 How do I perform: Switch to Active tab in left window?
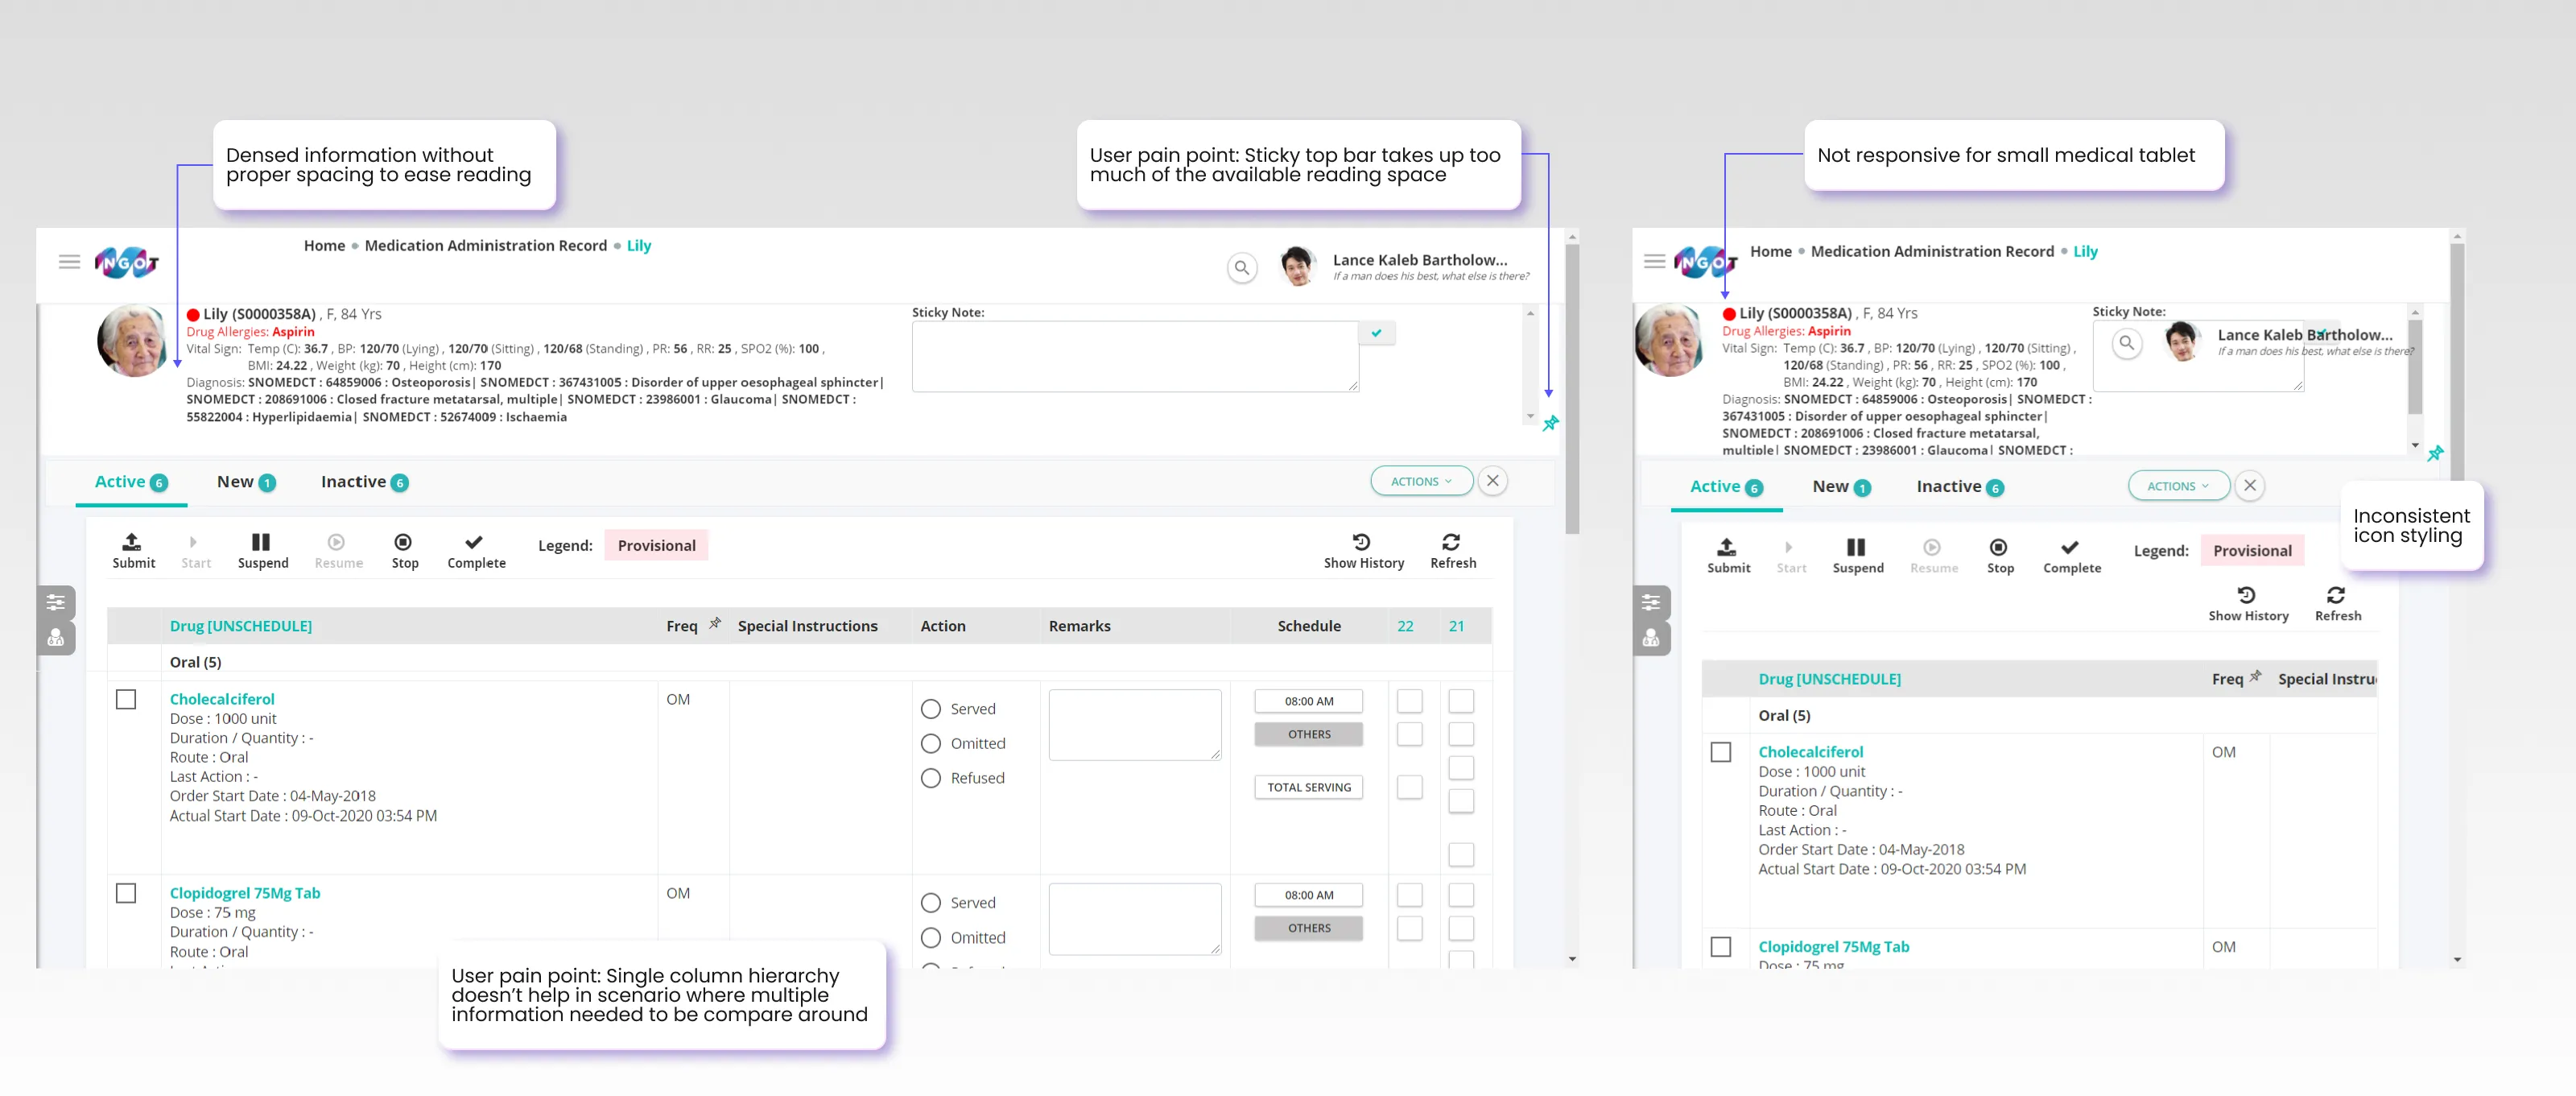[131, 482]
